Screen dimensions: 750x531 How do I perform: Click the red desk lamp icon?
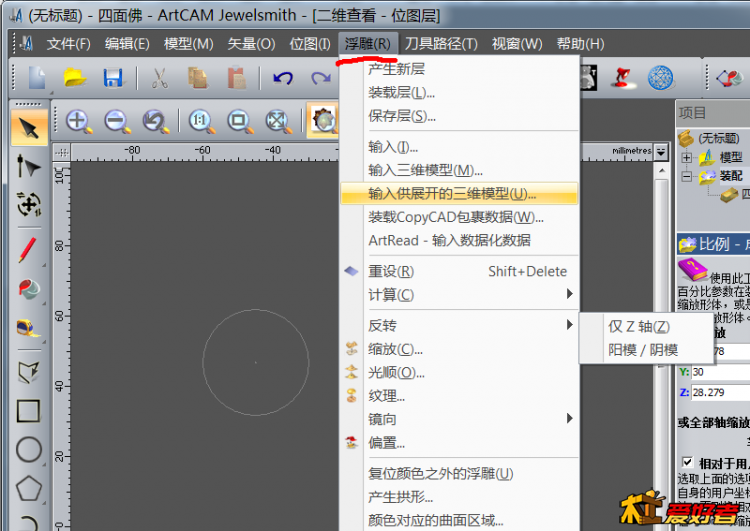pyautogui.click(x=622, y=78)
